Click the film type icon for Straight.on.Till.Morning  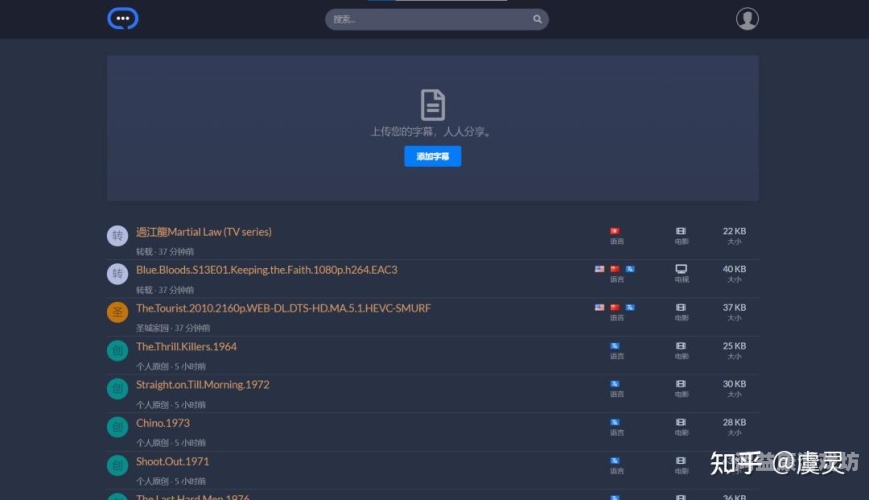click(681, 384)
